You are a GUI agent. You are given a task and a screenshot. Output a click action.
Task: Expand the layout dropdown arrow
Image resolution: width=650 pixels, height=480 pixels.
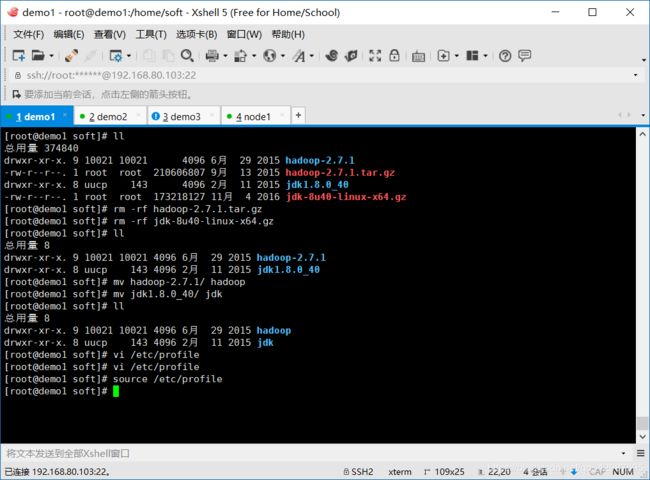coord(485,56)
